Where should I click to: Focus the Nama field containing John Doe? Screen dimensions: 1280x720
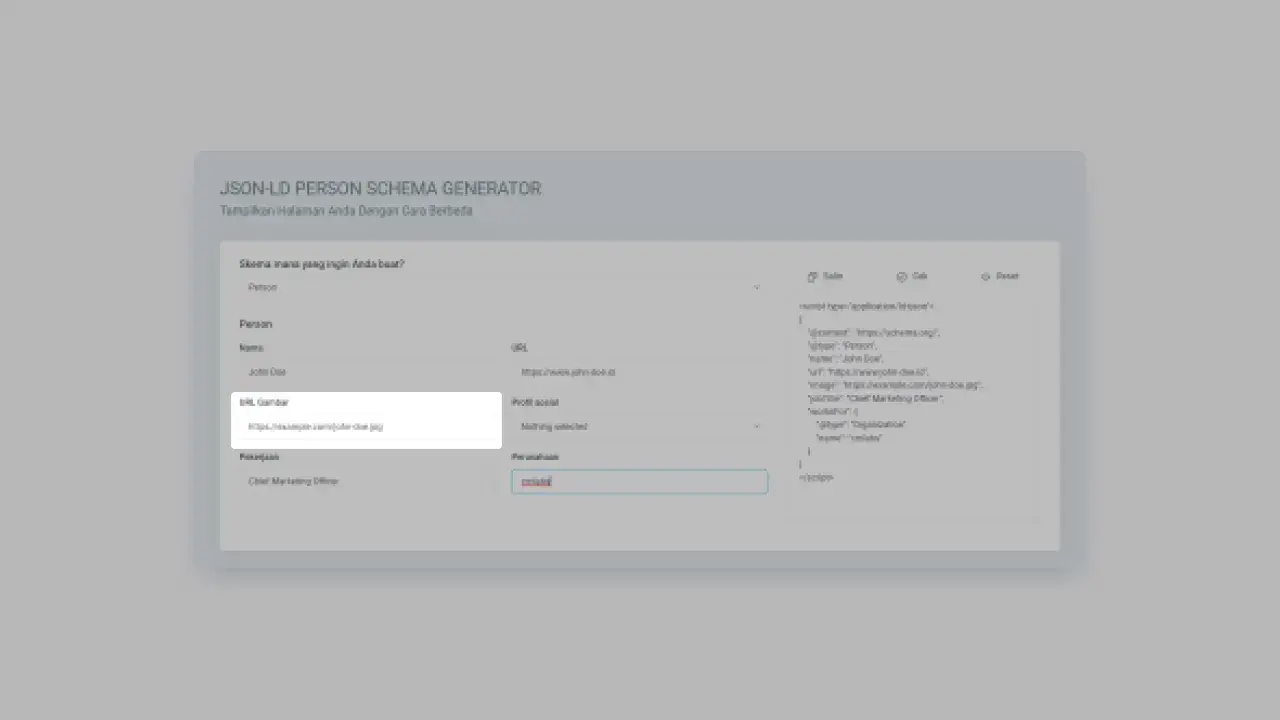[368, 372]
